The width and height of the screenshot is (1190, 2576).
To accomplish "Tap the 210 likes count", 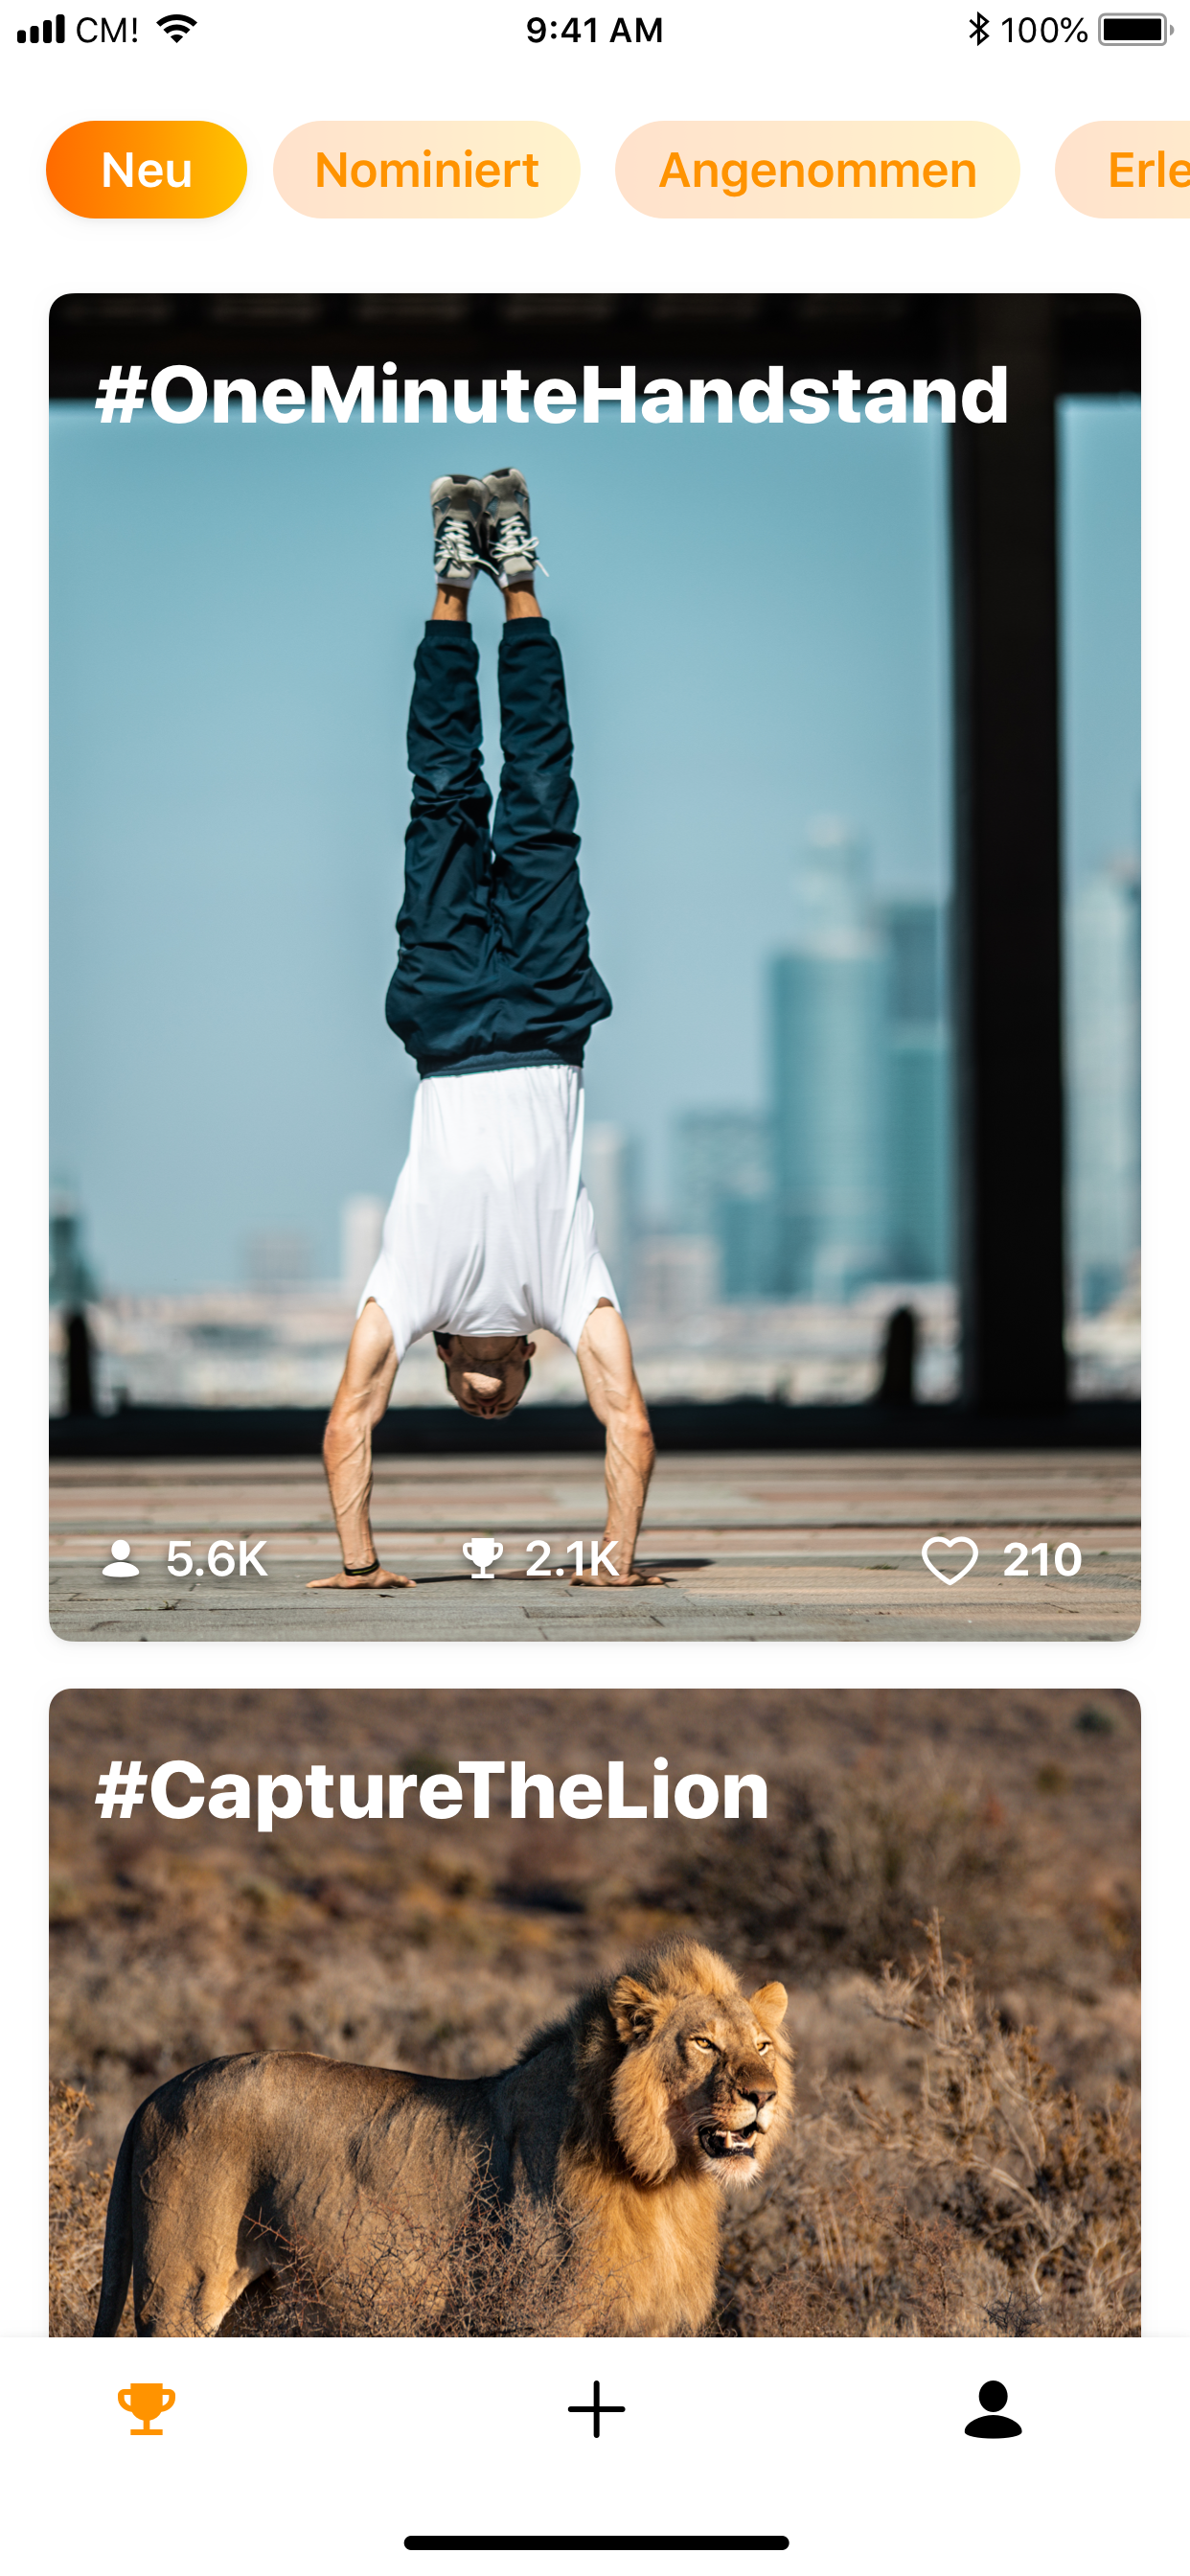I will click(1042, 1559).
